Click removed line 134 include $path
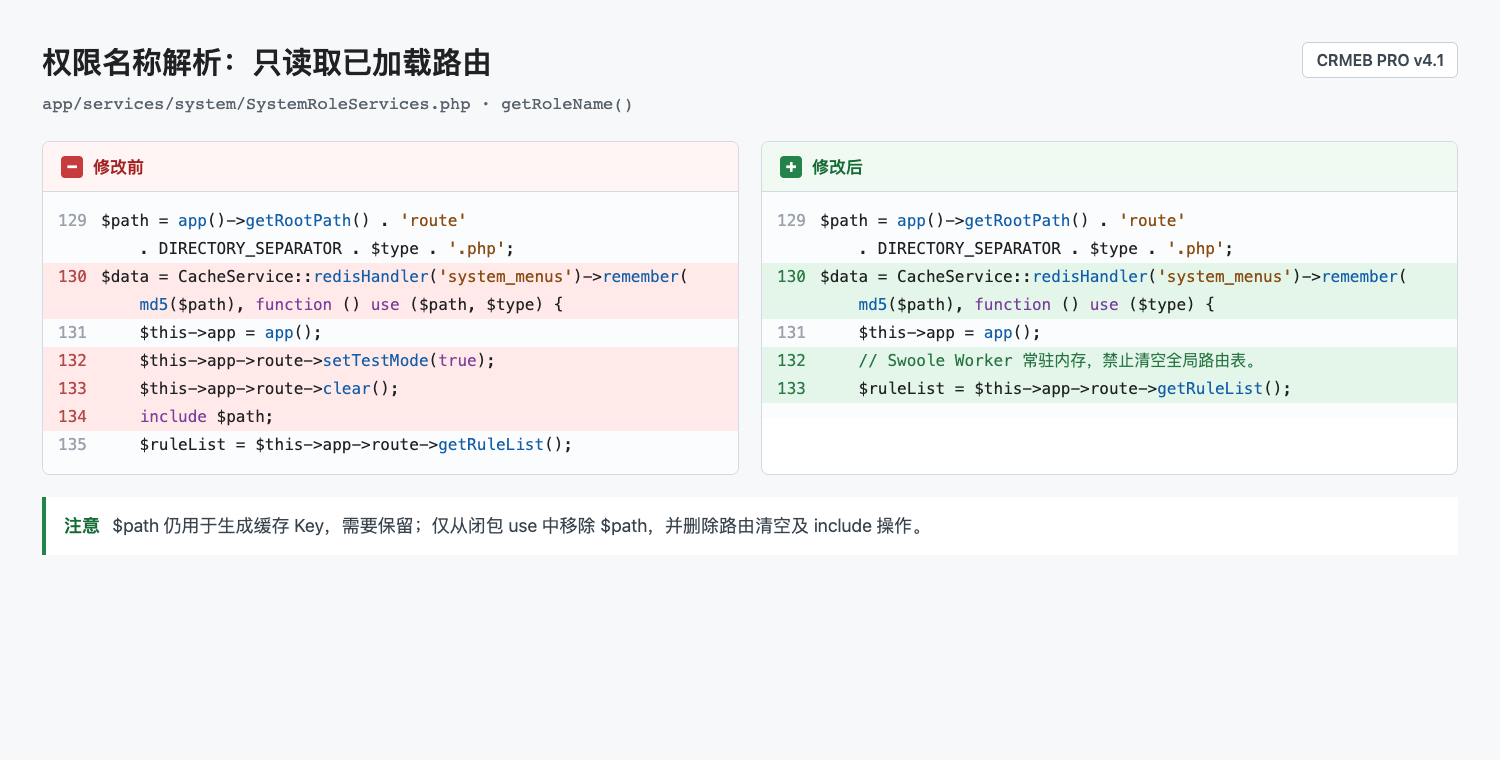This screenshot has height=760, width=1500. [x=206, y=416]
